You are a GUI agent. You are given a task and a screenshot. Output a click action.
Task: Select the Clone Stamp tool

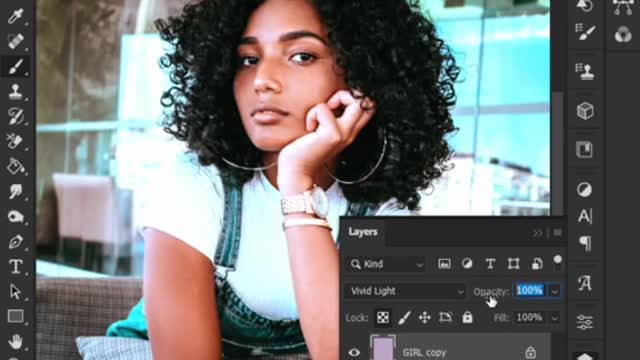tap(16, 91)
